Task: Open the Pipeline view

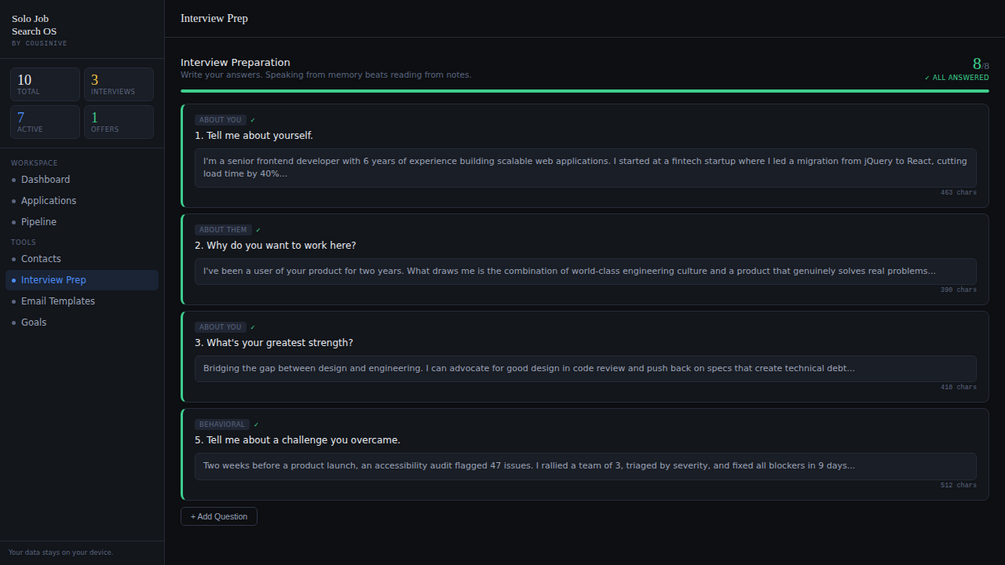Action: [39, 222]
